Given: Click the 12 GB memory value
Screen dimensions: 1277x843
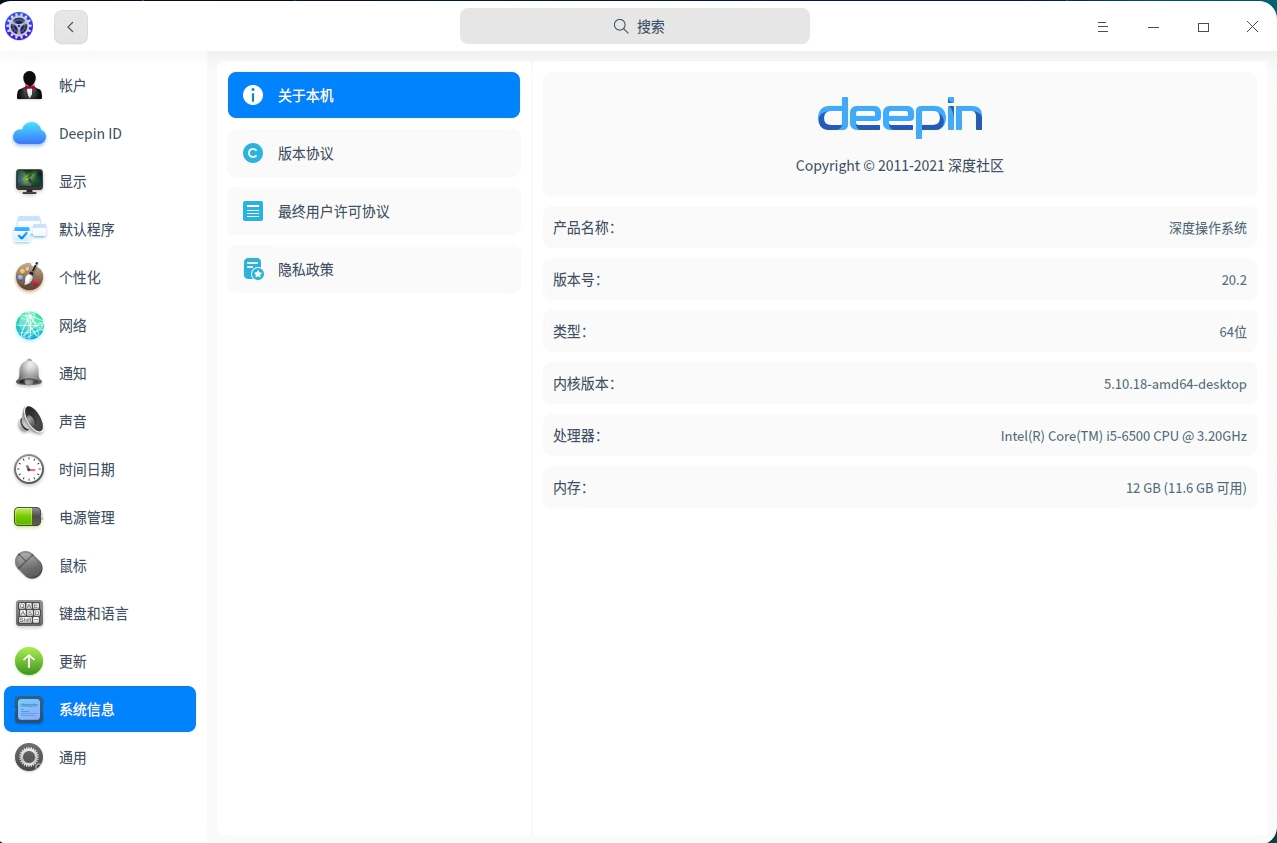Looking at the screenshot, I should coord(1187,488).
